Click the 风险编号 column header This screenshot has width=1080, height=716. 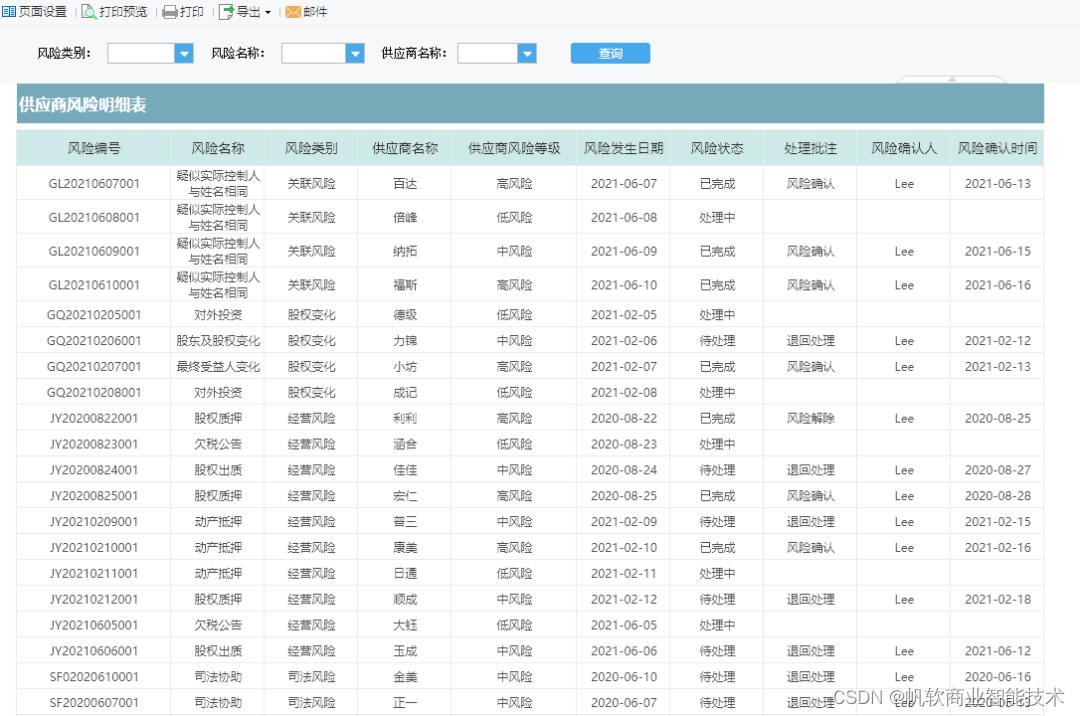click(94, 148)
